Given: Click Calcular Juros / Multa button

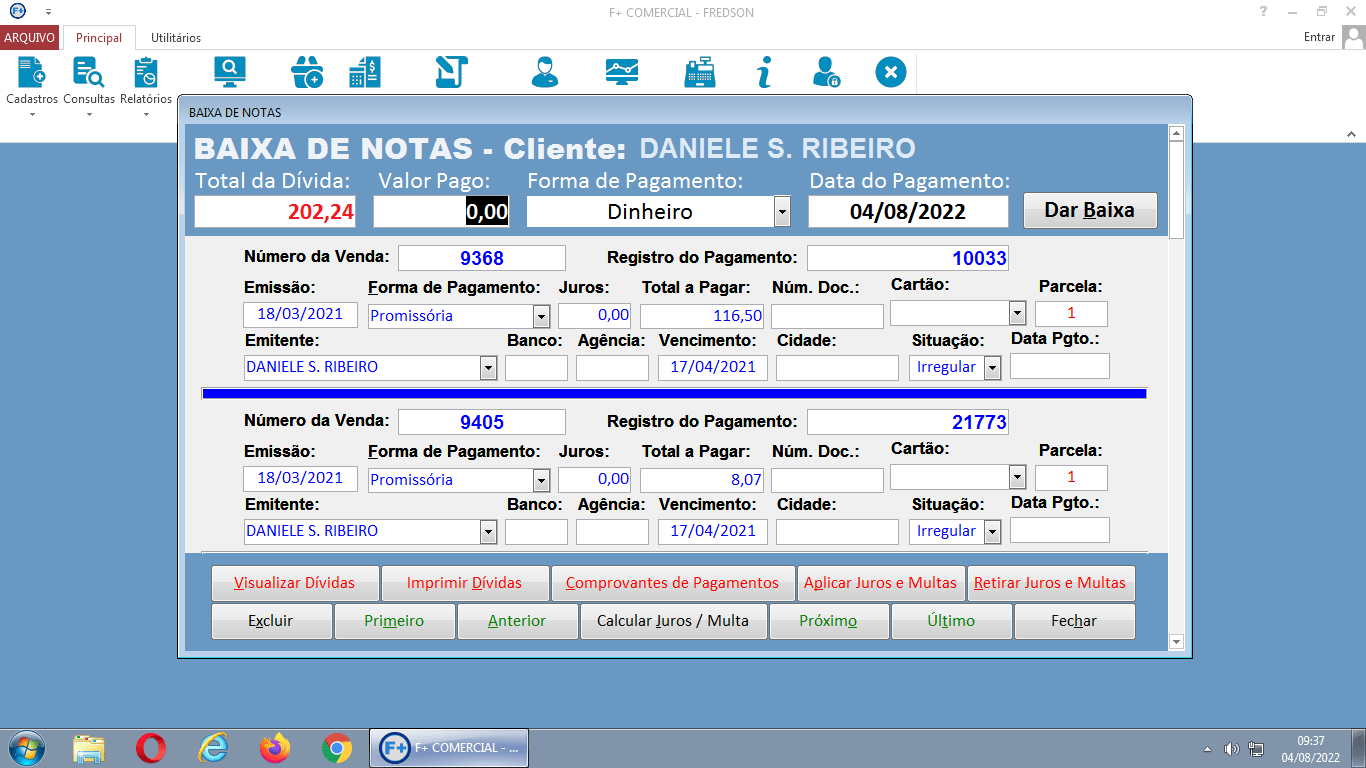Looking at the screenshot, I should tap(673, 621).
